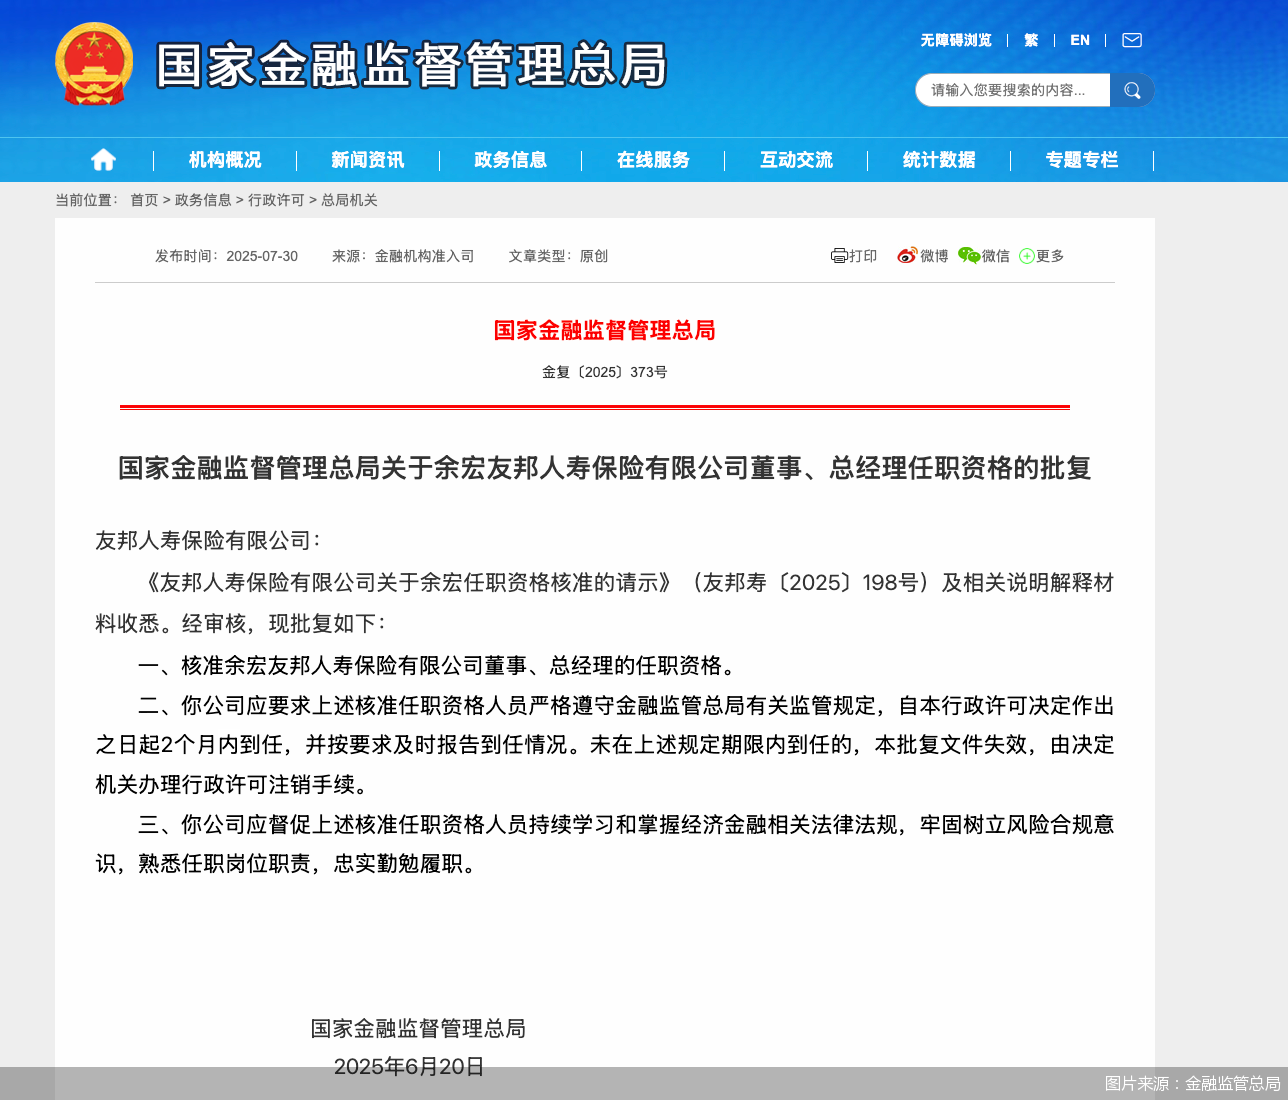Click the 微信 share label
Image resolution: width=1288 pixels, height=1100 pixels.
point(996,256)
